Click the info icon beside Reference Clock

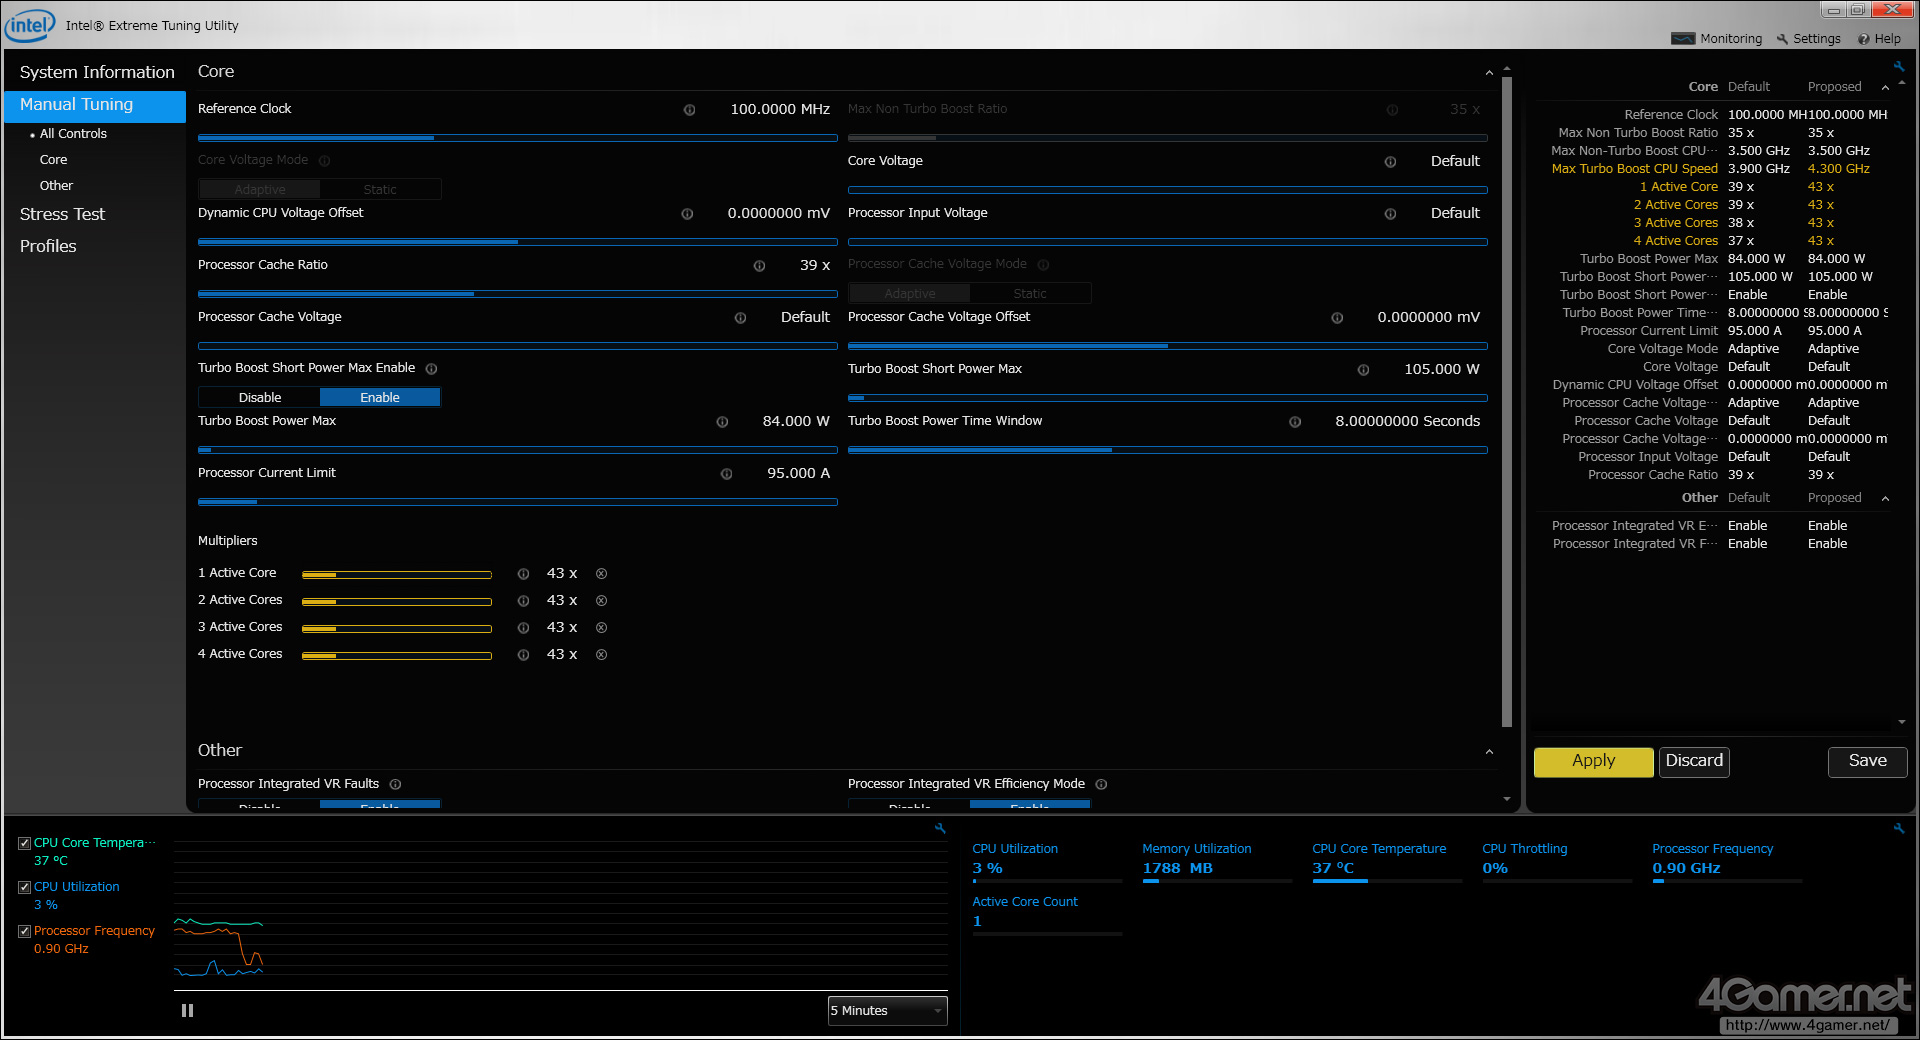[689, 110]
